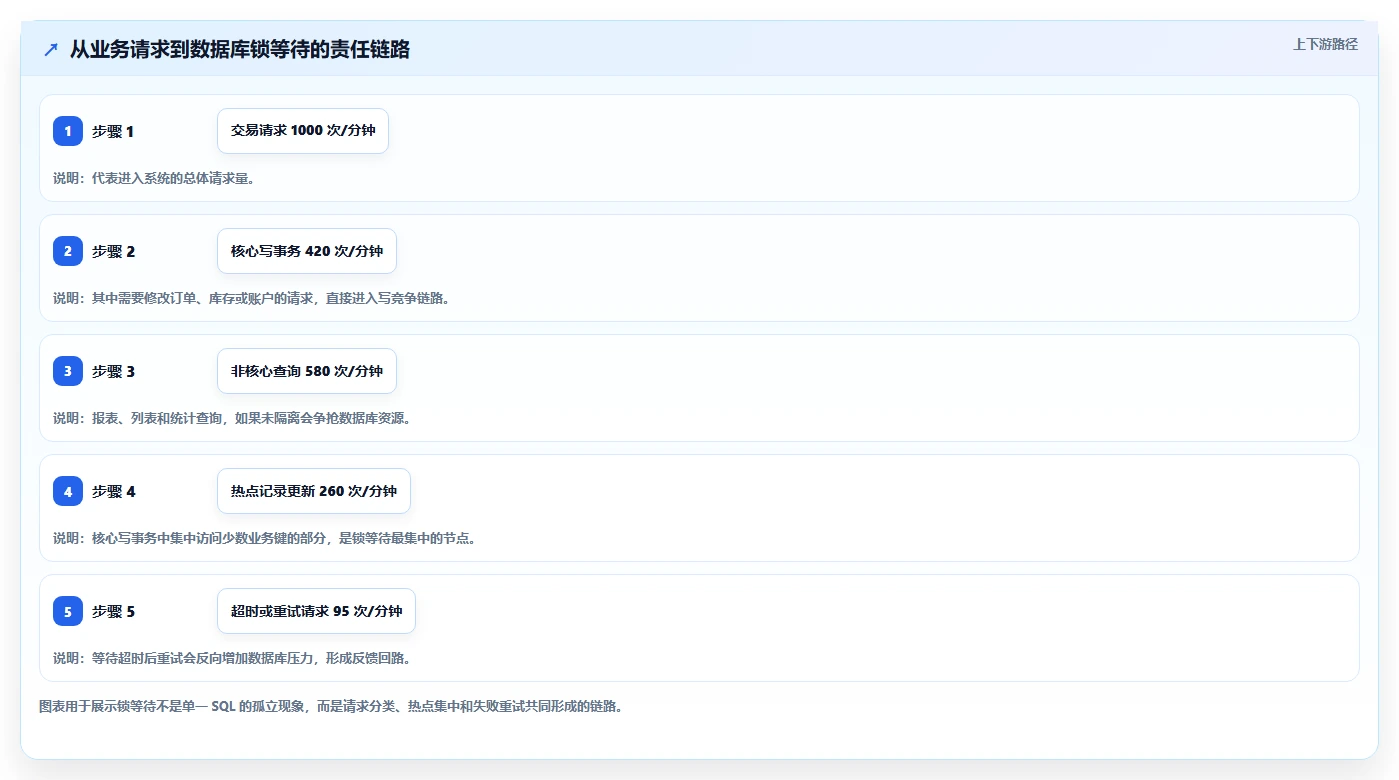
Task: Click the arrow icon beside the chart title
Action: click(51, 49)
